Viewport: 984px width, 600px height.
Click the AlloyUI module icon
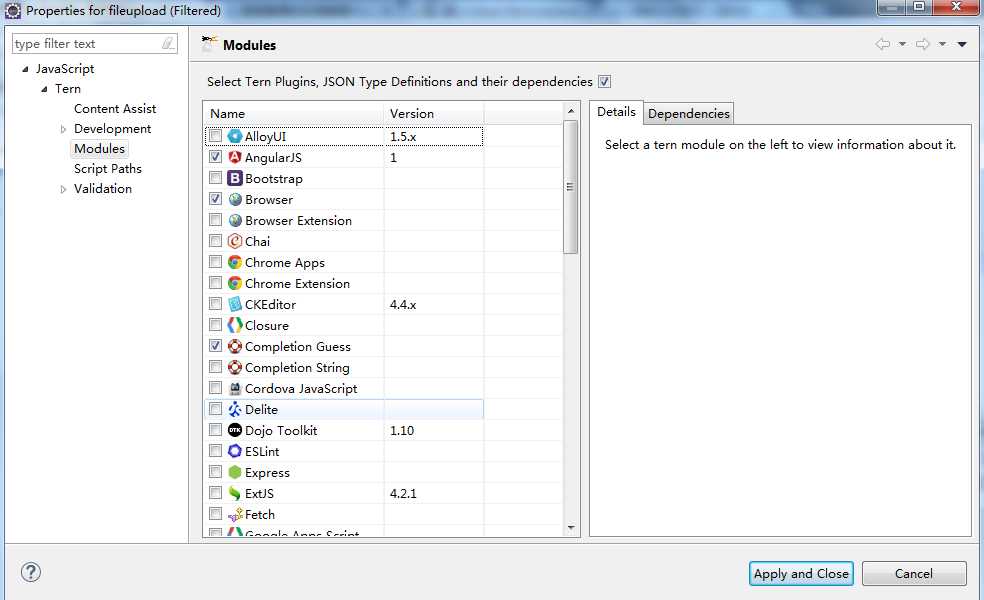[x=235, y=136]
